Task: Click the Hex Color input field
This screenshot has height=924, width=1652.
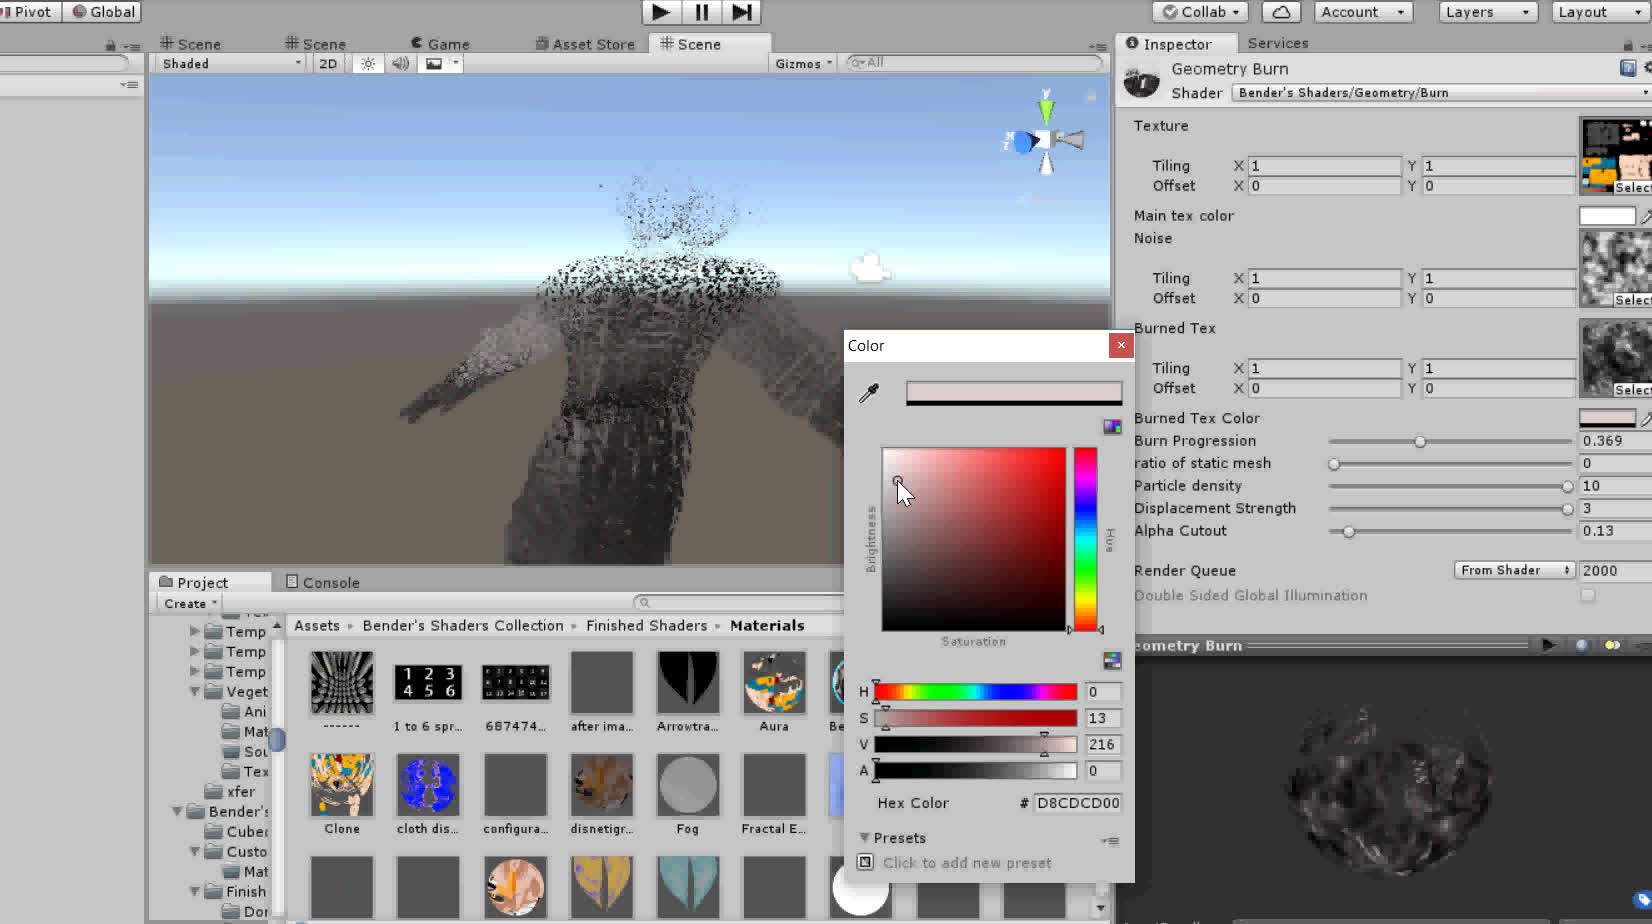Action: coord(1078,803)
